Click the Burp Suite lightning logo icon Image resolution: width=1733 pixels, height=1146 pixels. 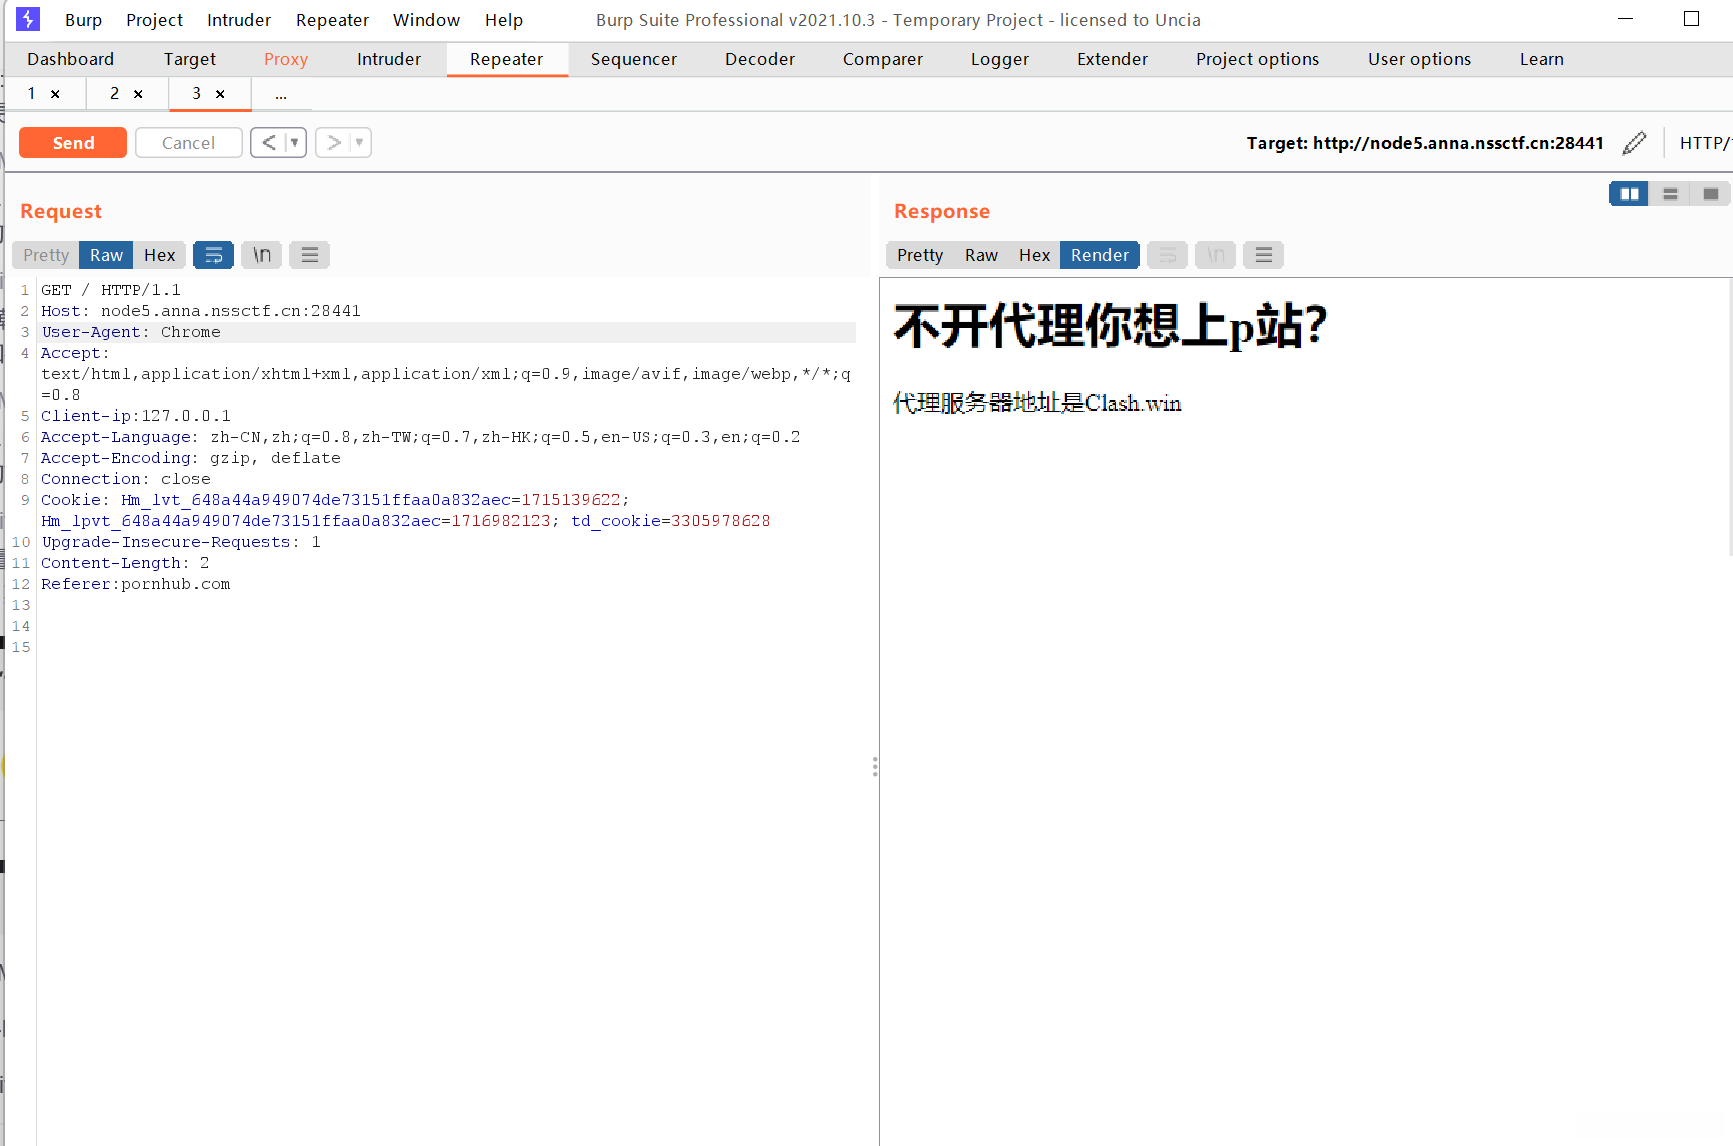click(x=28, y=19)
